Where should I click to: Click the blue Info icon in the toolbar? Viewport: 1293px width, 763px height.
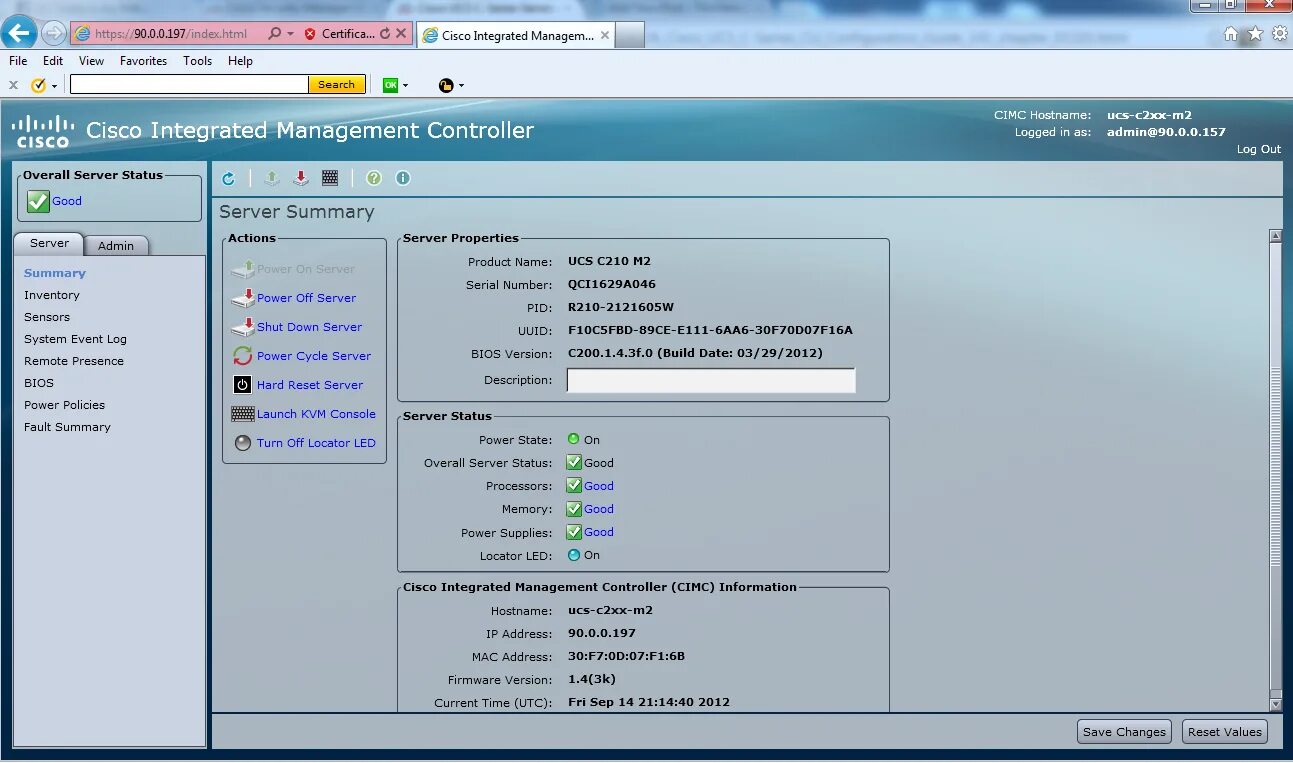click(x=403, y=178)
